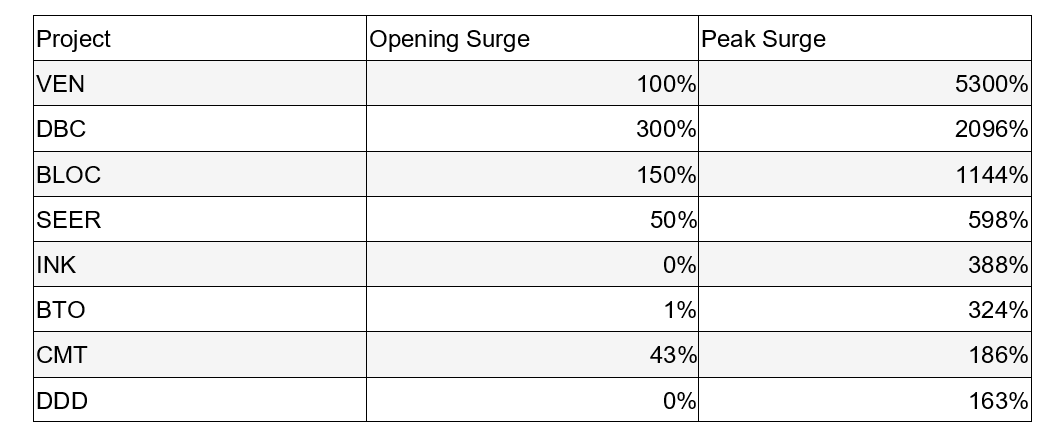Select the 150% opening surge cell
1054x447 pixels.
coord(532,174)
